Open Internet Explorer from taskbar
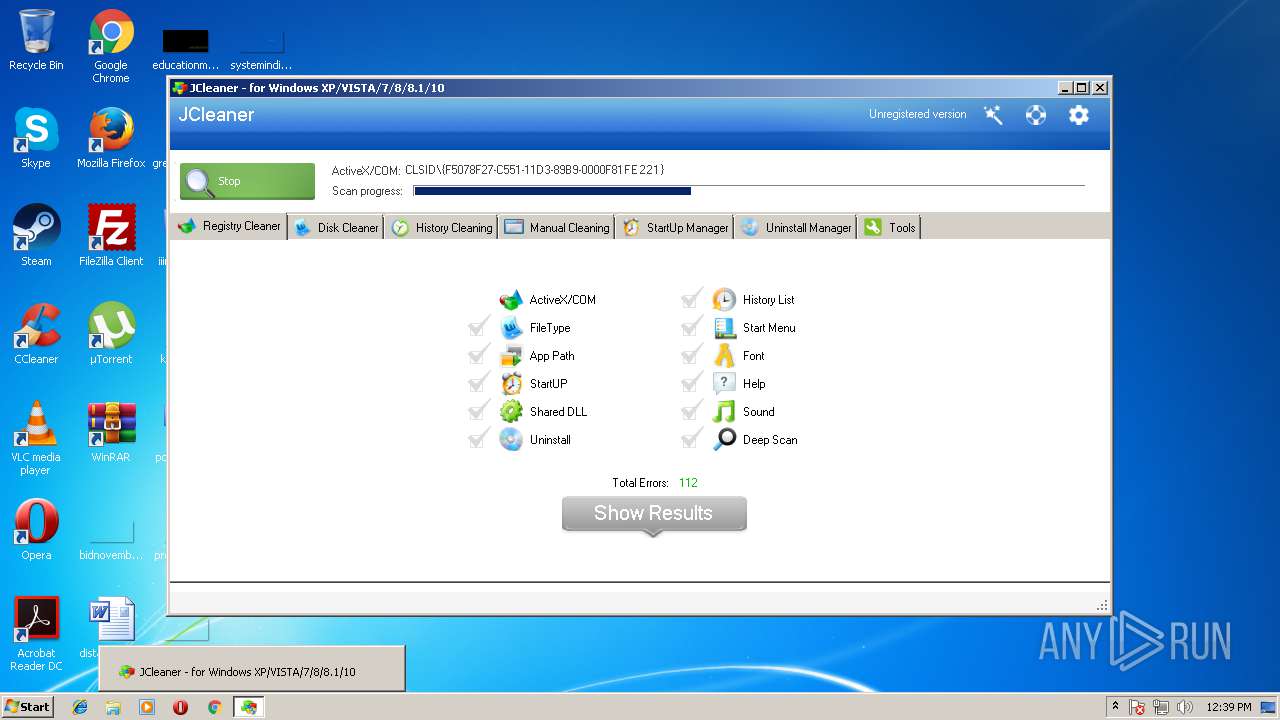Screen dimensions: 1280x720 tap(80, 707)
